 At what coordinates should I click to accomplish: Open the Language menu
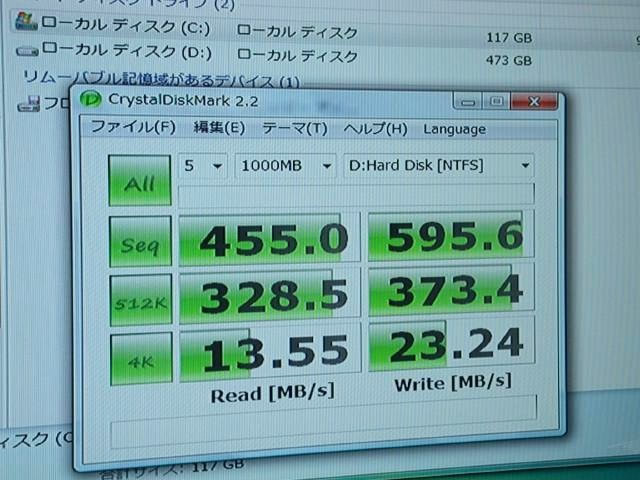pyautogui.click(x=454, y=129)
